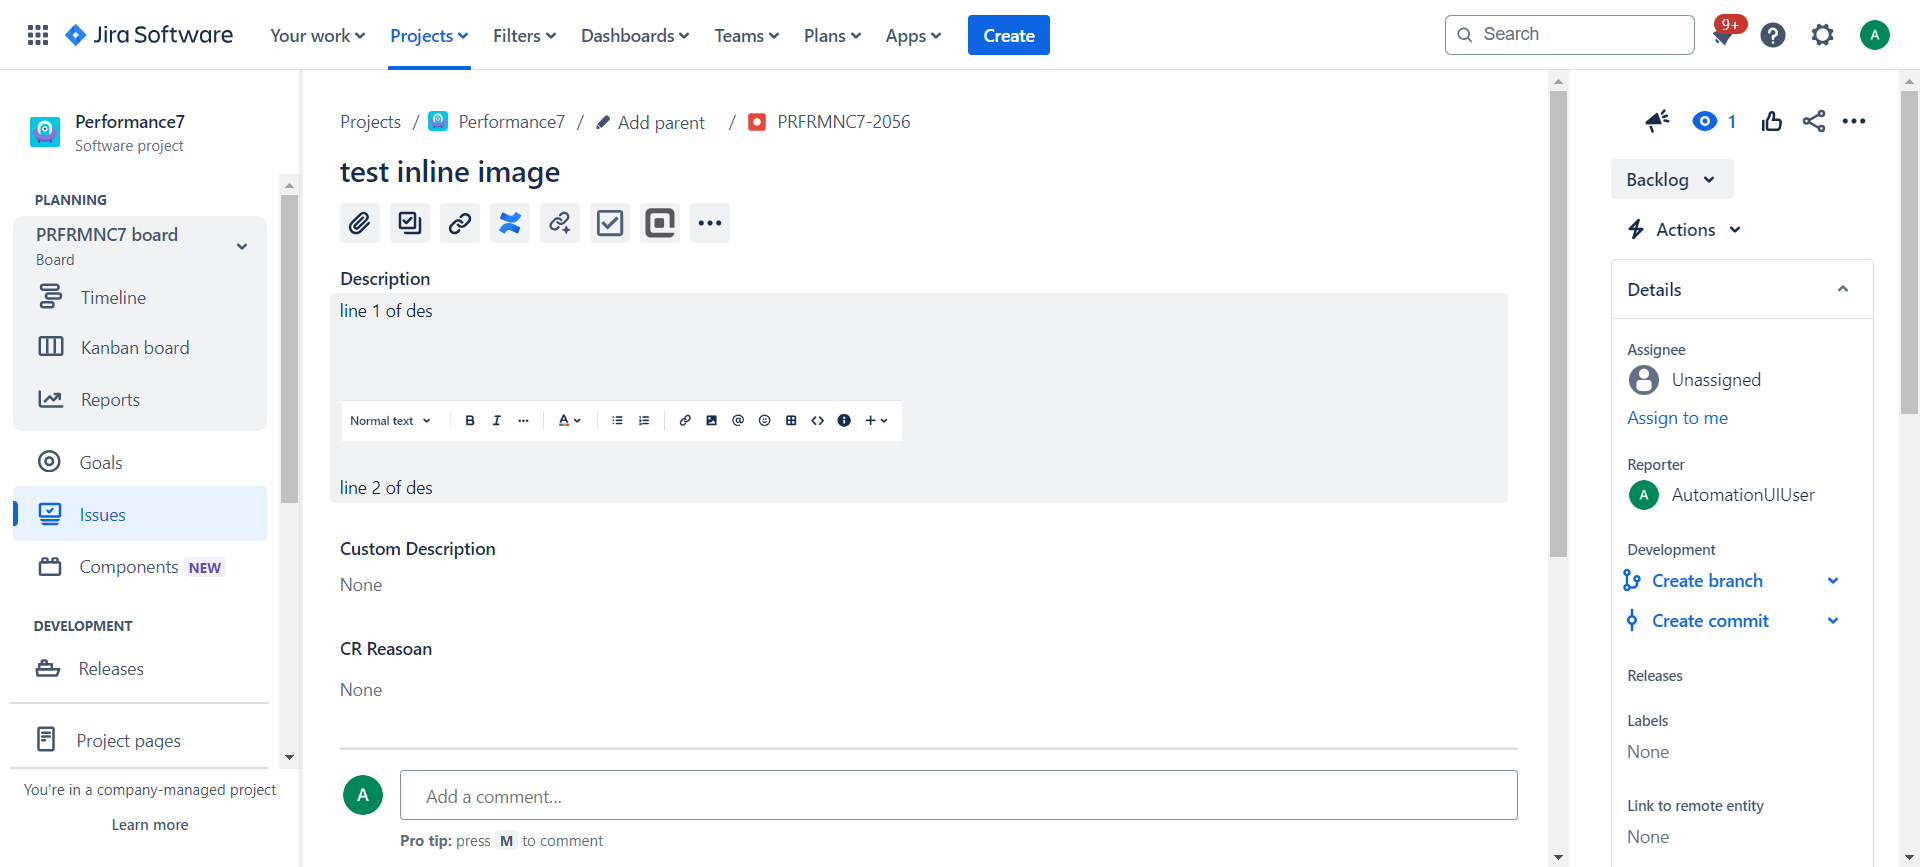Click Create branch link
Viewport: 1920px width, 867px height.
pyautogui.click(x=1707, y=581)
